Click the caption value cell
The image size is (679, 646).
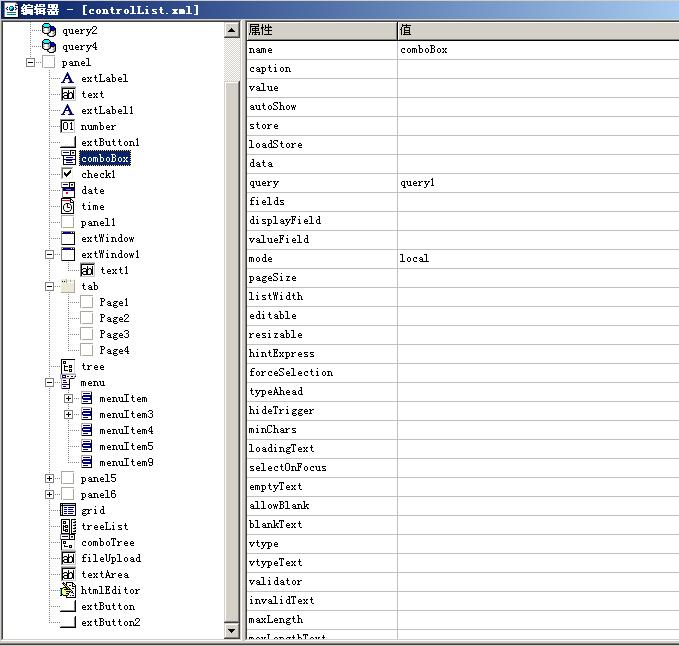[538, 69]
